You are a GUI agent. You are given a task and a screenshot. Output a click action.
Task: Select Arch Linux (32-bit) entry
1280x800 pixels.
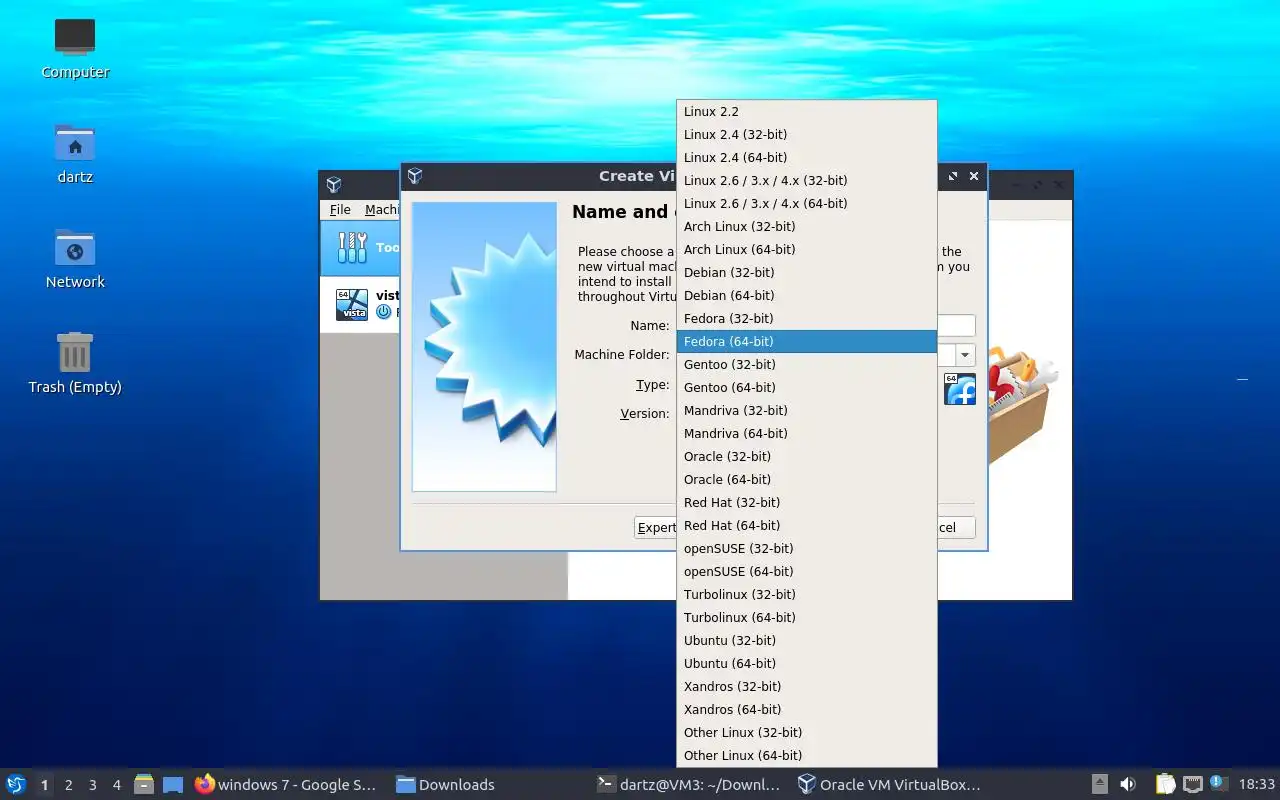(807, 226)
